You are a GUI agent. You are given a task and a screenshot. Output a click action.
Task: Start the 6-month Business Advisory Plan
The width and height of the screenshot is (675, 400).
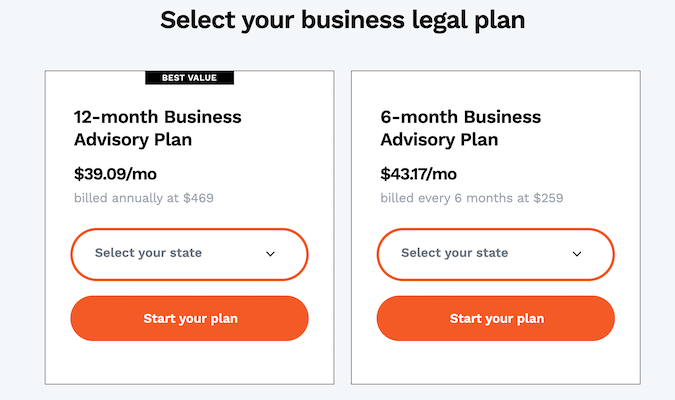495,319
